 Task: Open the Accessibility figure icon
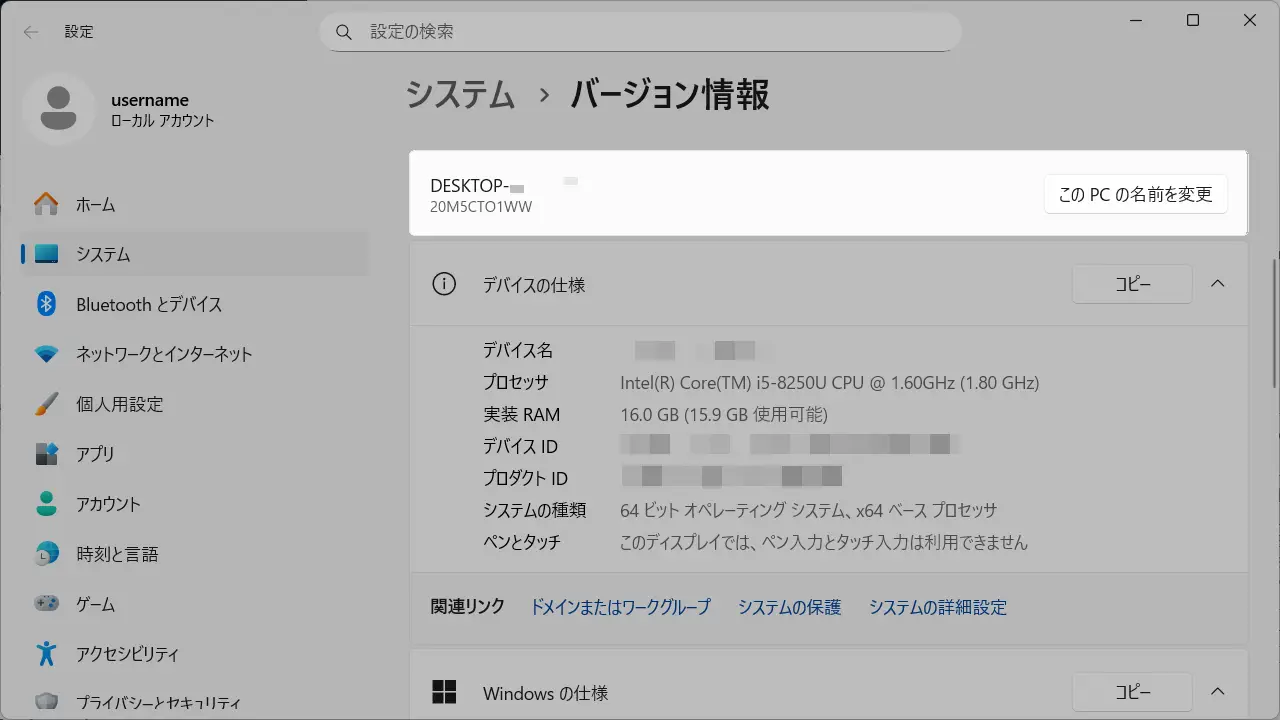click(x=46, y=654)
